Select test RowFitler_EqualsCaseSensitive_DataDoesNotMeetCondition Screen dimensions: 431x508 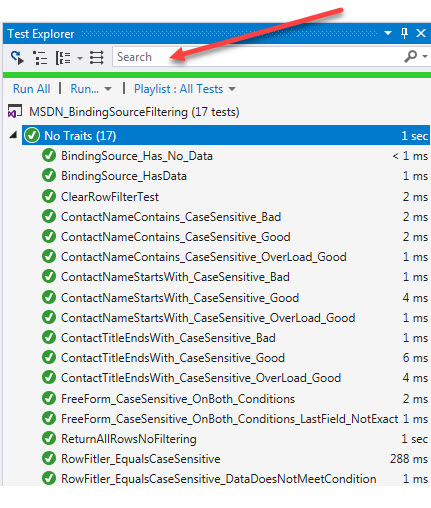tap(219, 479)
